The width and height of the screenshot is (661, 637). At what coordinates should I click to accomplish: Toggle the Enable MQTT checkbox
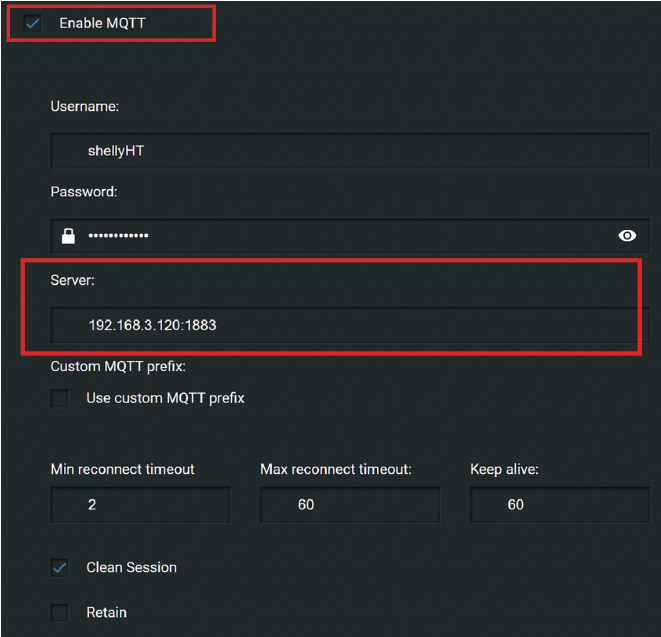34,22
